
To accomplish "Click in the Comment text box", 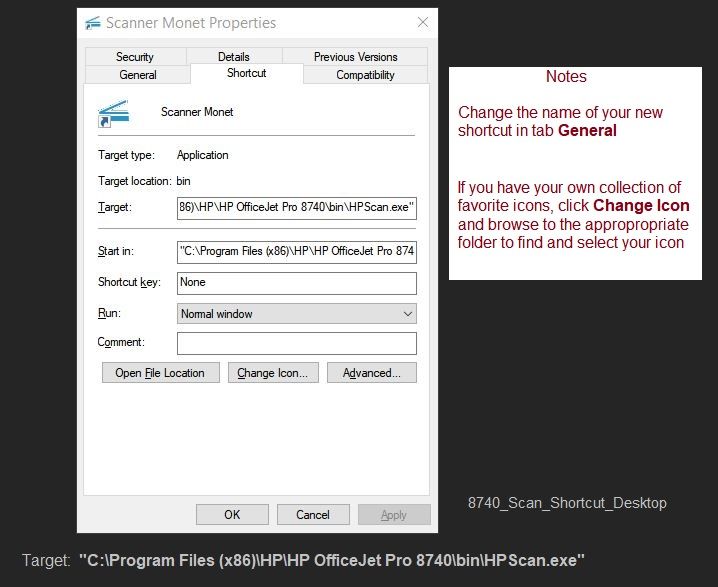I will pyautogui.click(x=297, y=343).
